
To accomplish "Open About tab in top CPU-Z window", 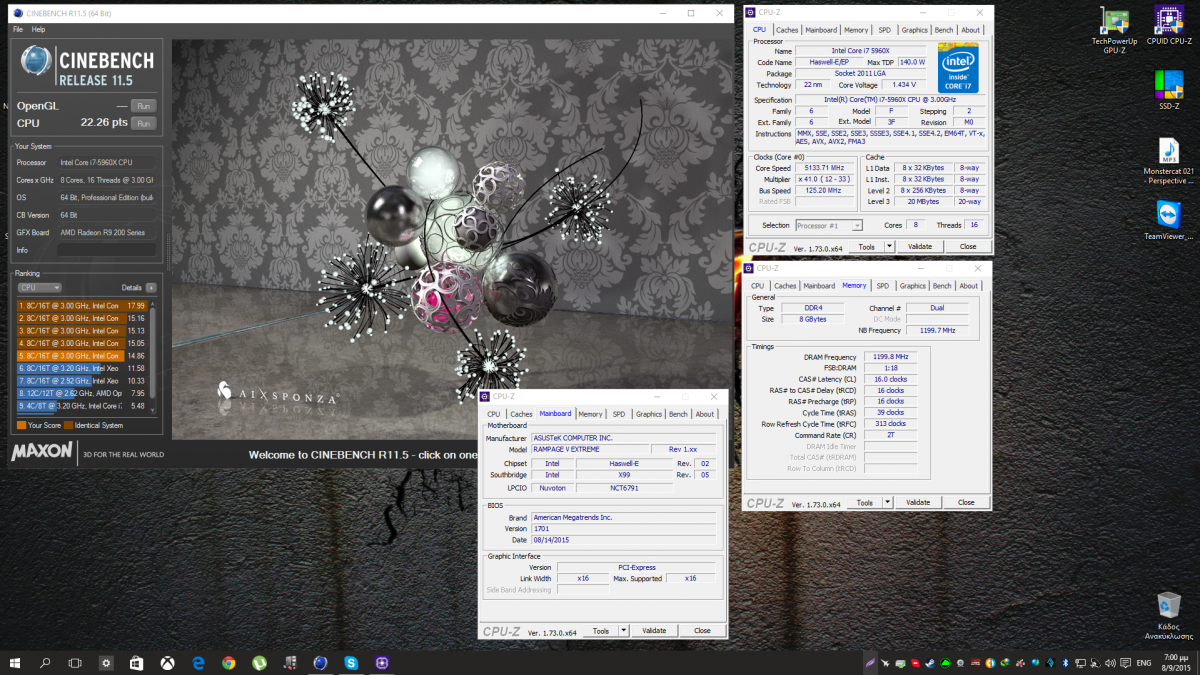I will pos(970,30).
